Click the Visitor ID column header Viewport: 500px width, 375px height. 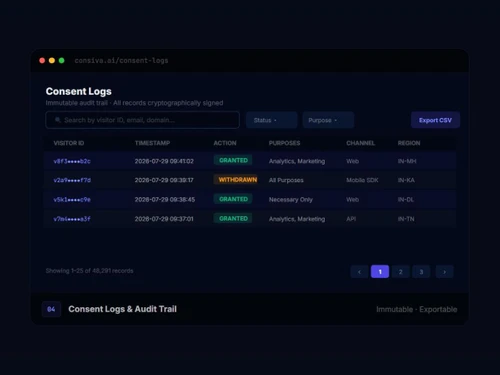pos(69,143)
